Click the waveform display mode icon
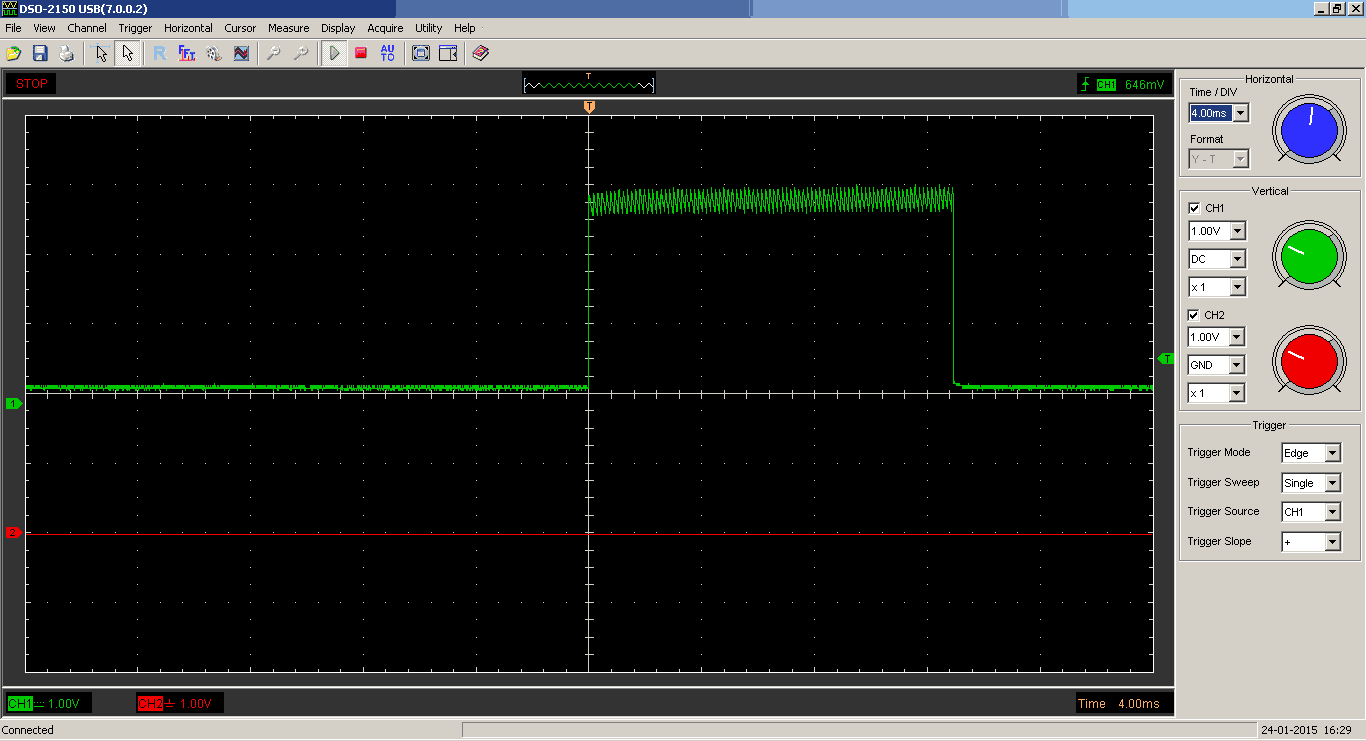Viewport: 1366px width, 741px height. pyautogui.click(x=241, y=53)
